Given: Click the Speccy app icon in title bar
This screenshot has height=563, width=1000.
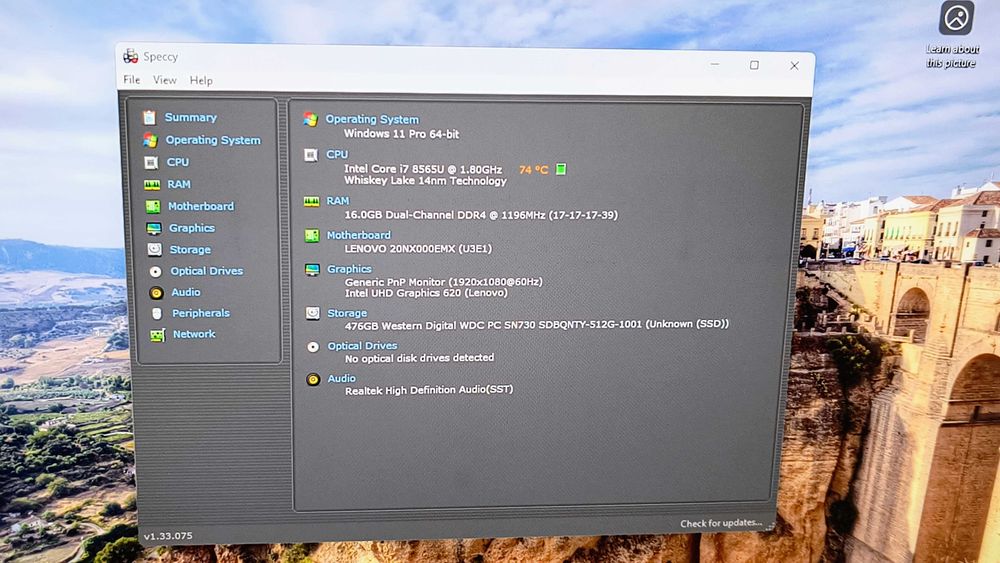Looking at the screenshot, I should pos(131,56).
